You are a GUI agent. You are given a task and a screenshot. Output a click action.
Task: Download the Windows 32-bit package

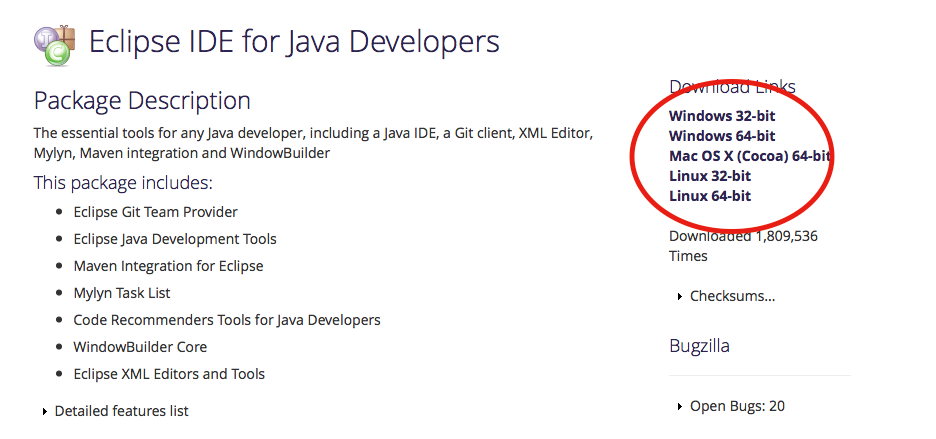(722, 116)
